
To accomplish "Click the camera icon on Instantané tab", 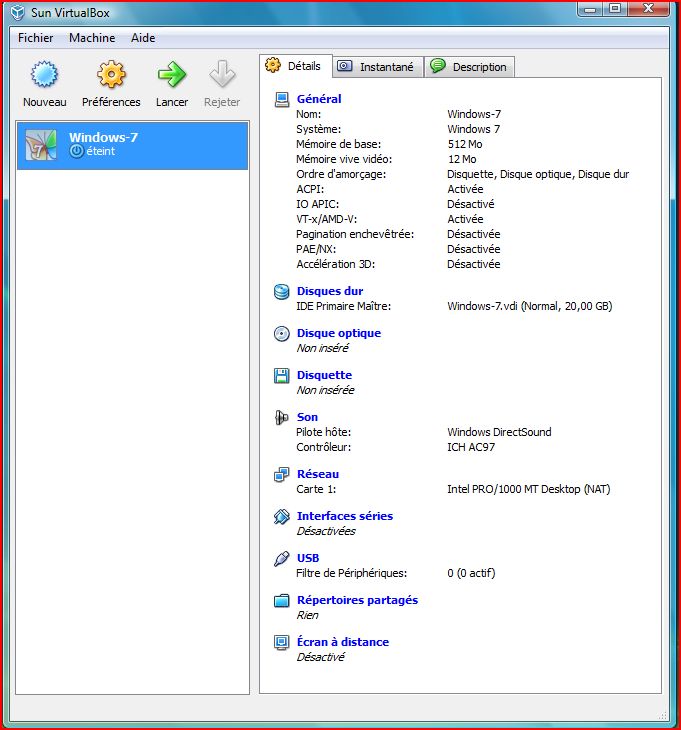I will click(x=344, y=66).
